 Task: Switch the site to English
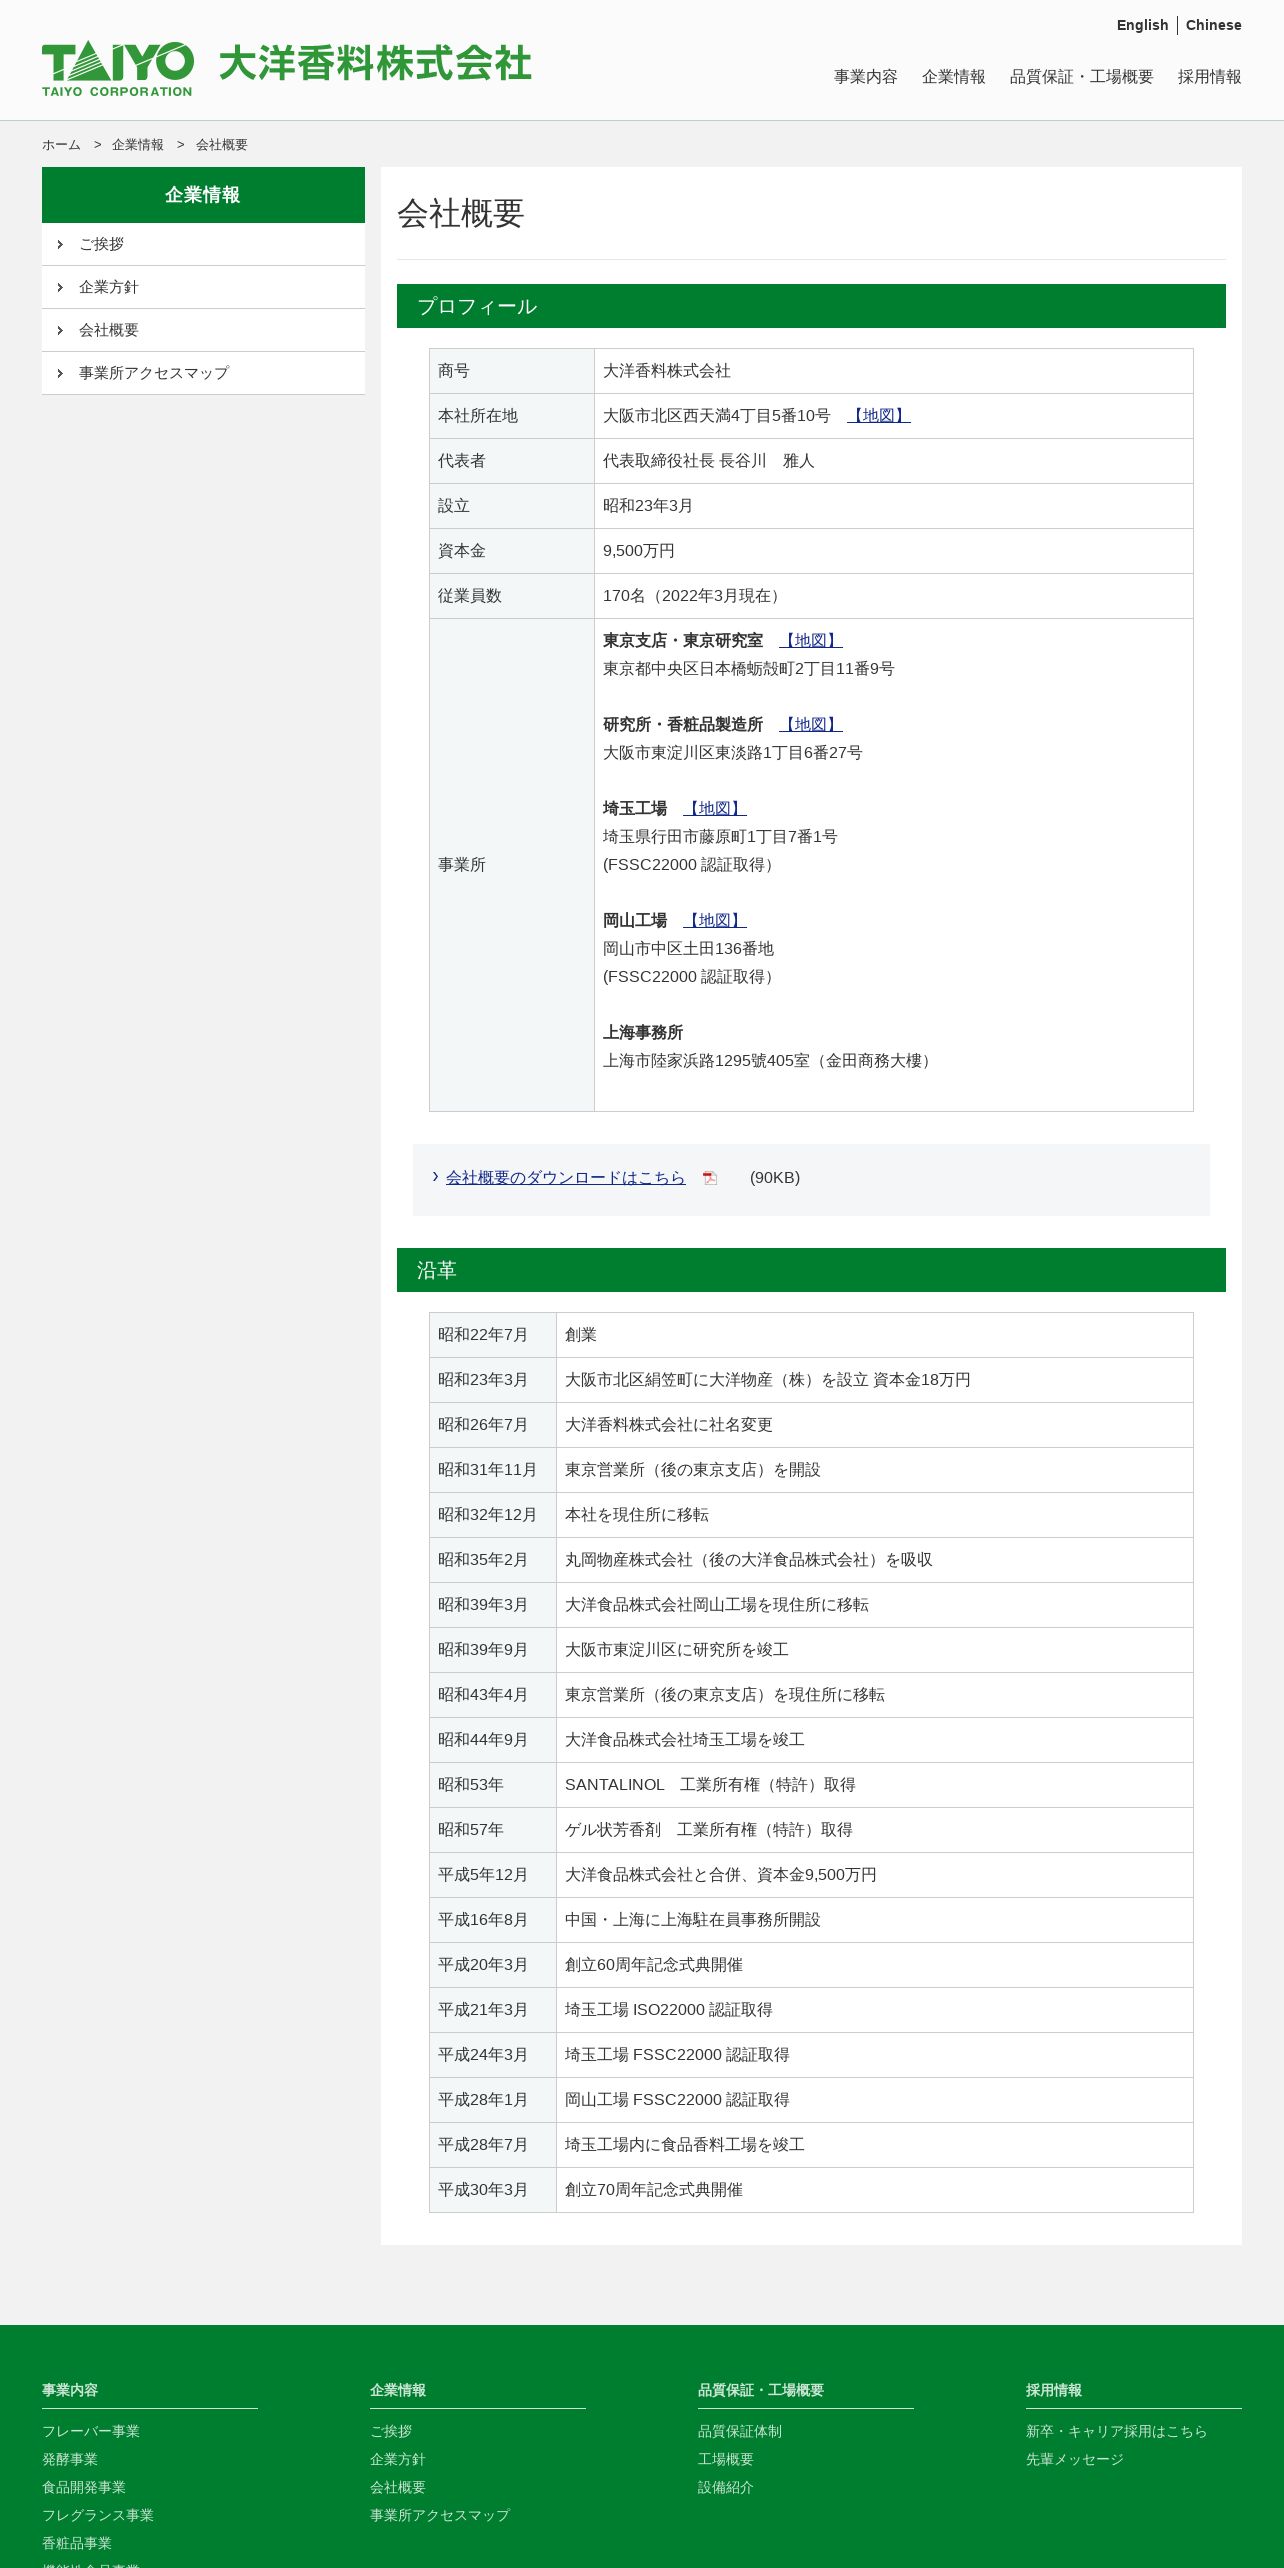coord(1142,25)
